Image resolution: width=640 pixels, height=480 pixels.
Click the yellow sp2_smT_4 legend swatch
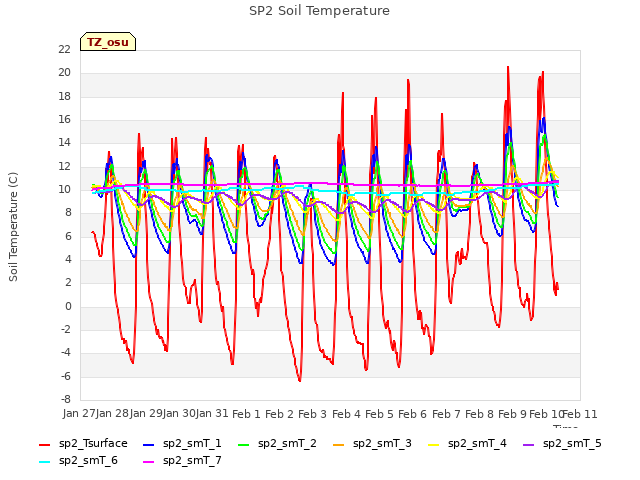pyautogui.click(x=433, y=444)
